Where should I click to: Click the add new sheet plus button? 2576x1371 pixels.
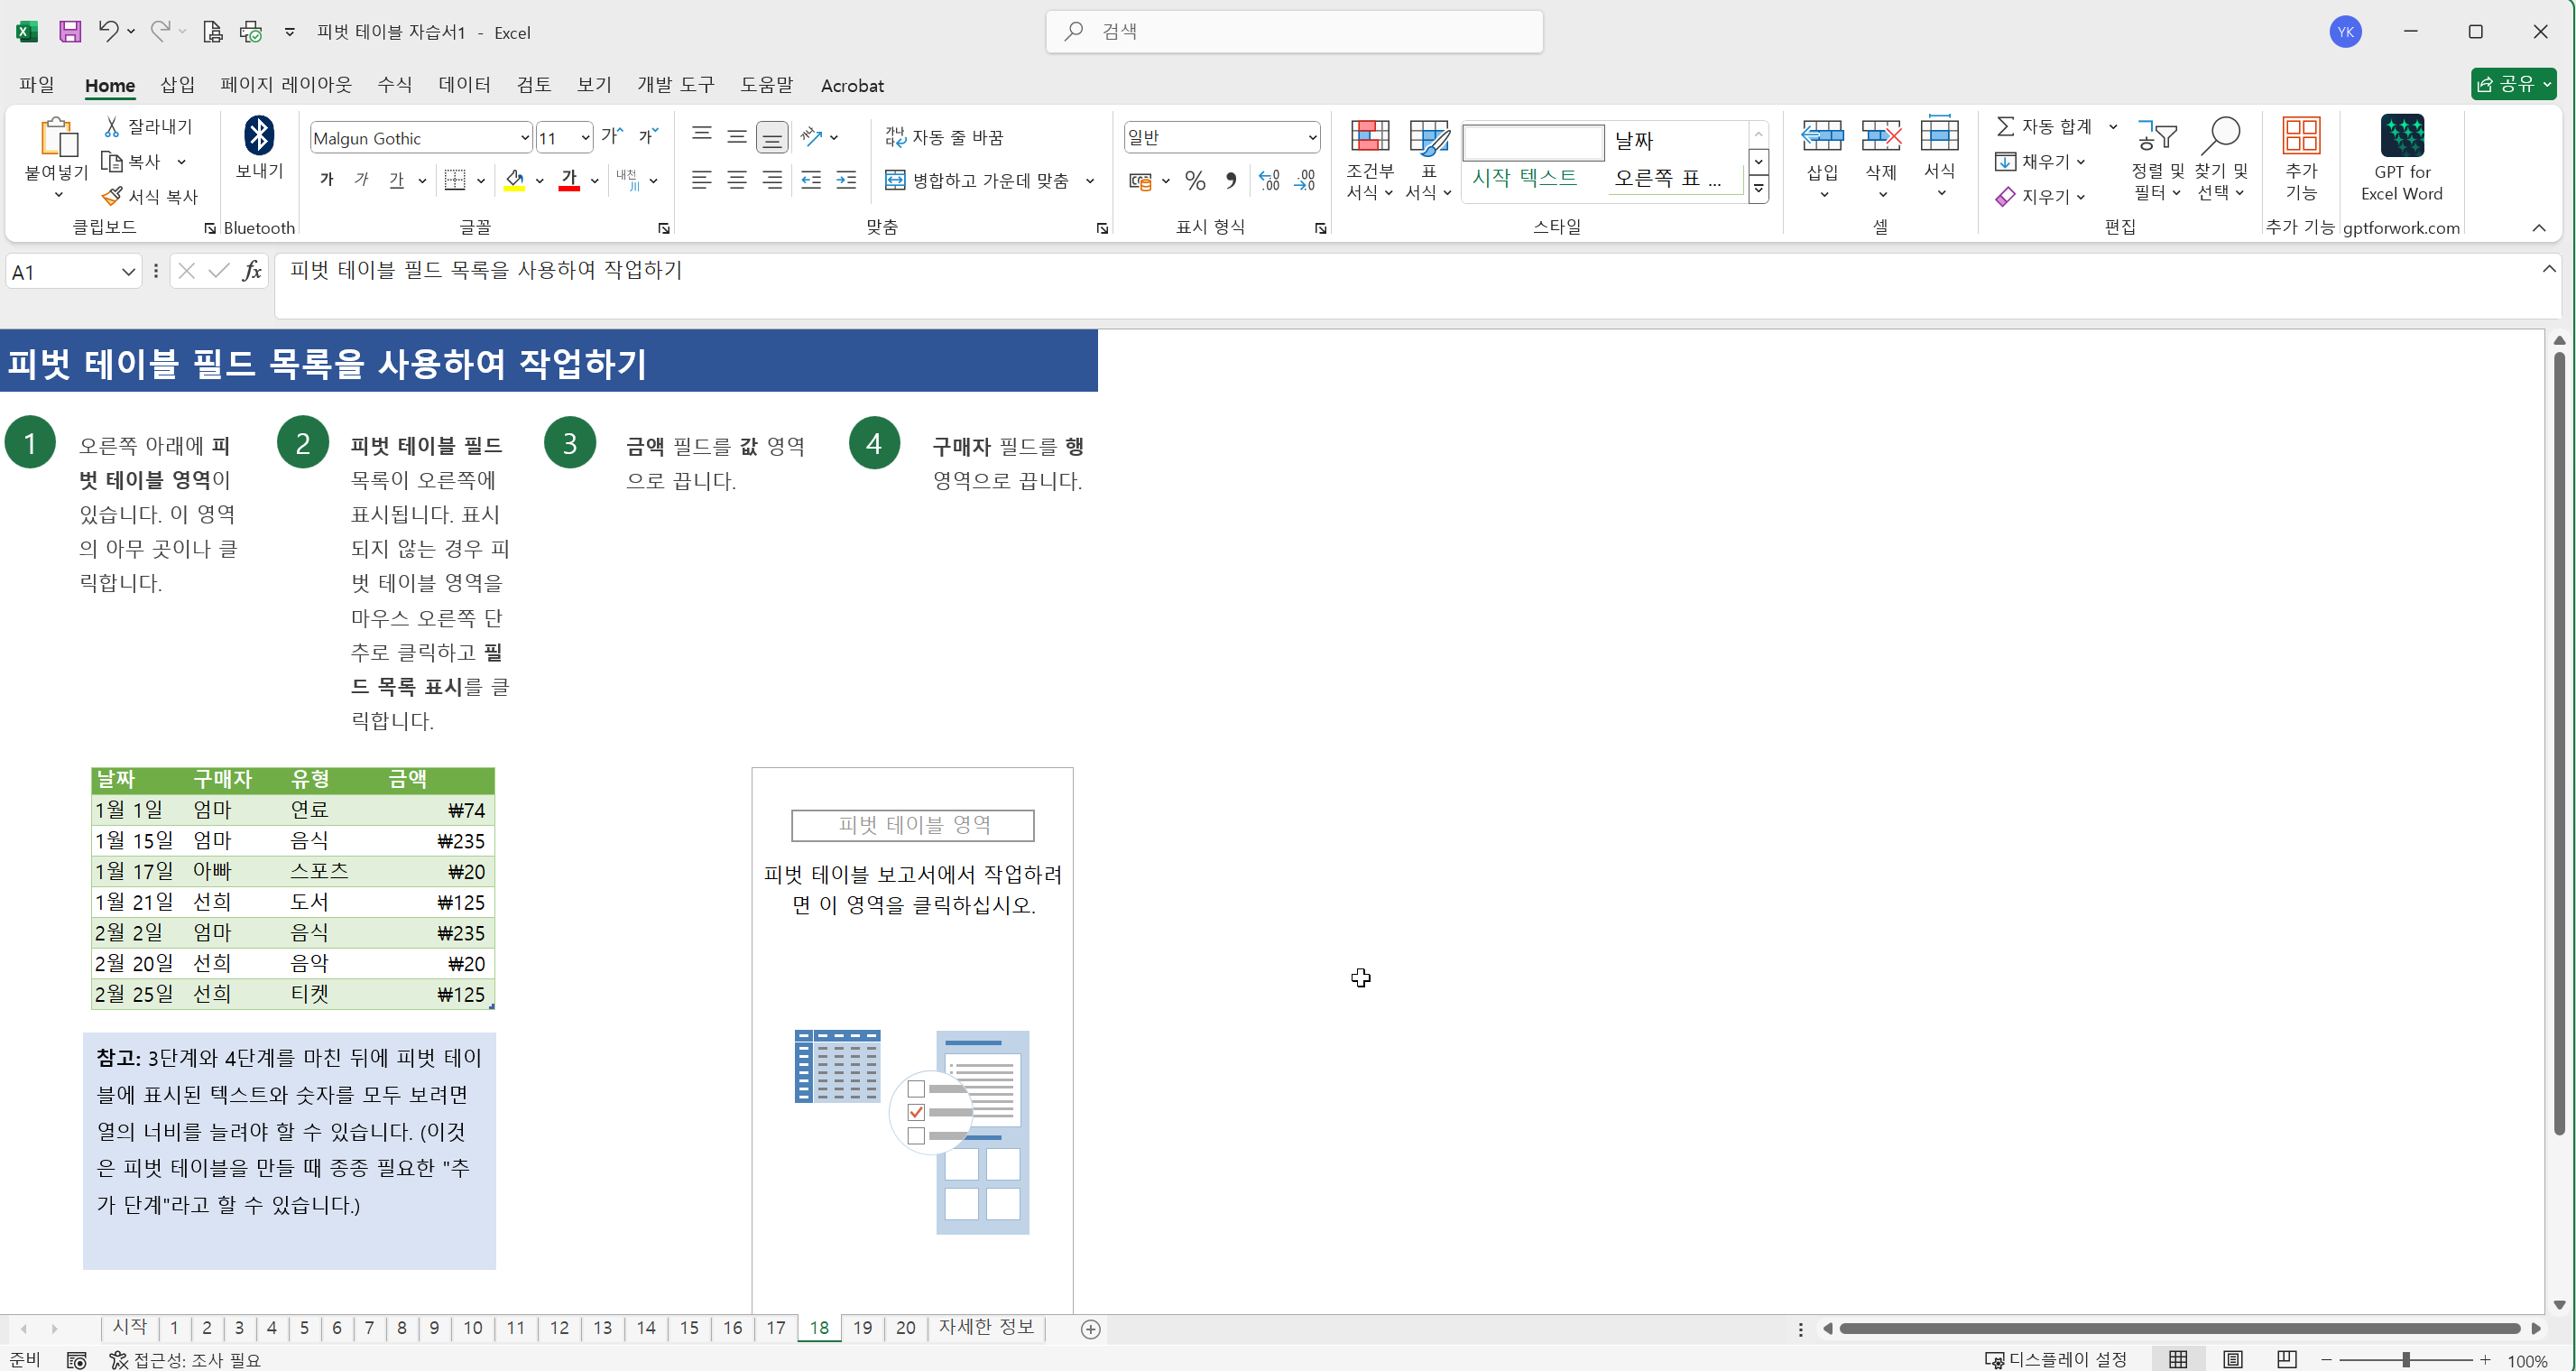(1091, 1329)
